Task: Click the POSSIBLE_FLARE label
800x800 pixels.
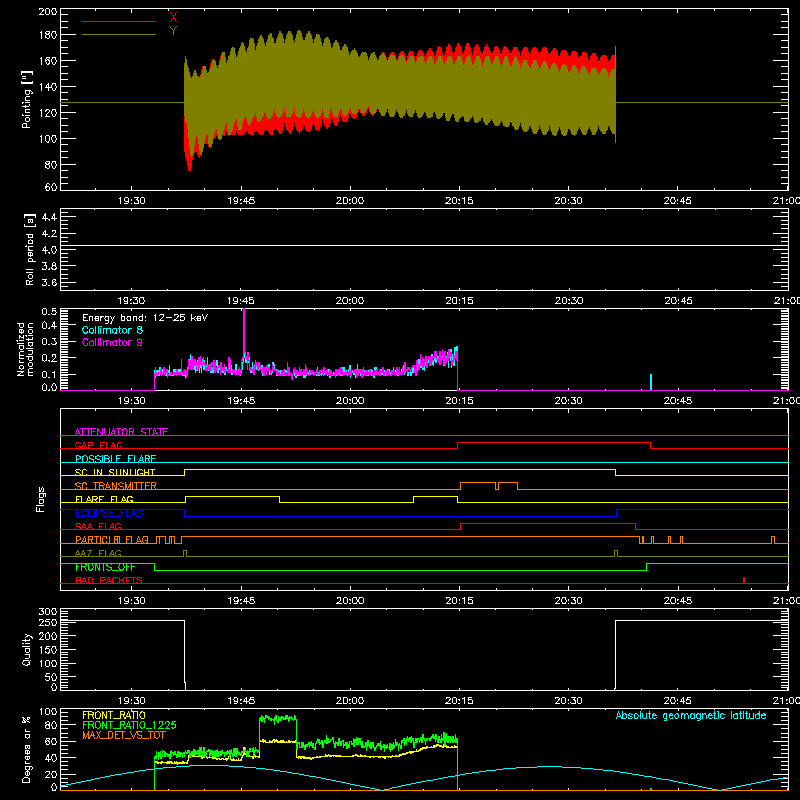Action: [115, 459]
